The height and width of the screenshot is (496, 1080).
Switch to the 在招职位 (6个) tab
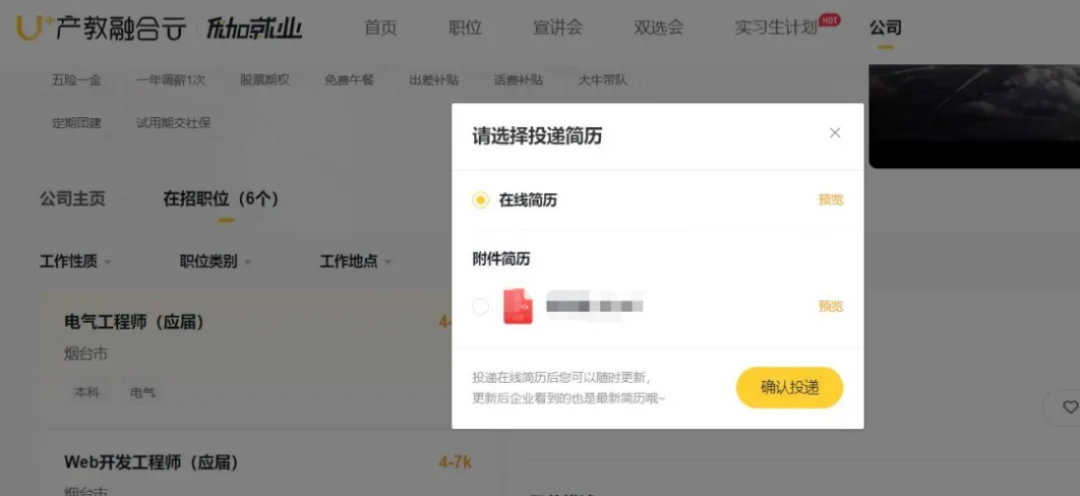pos(220,198)
